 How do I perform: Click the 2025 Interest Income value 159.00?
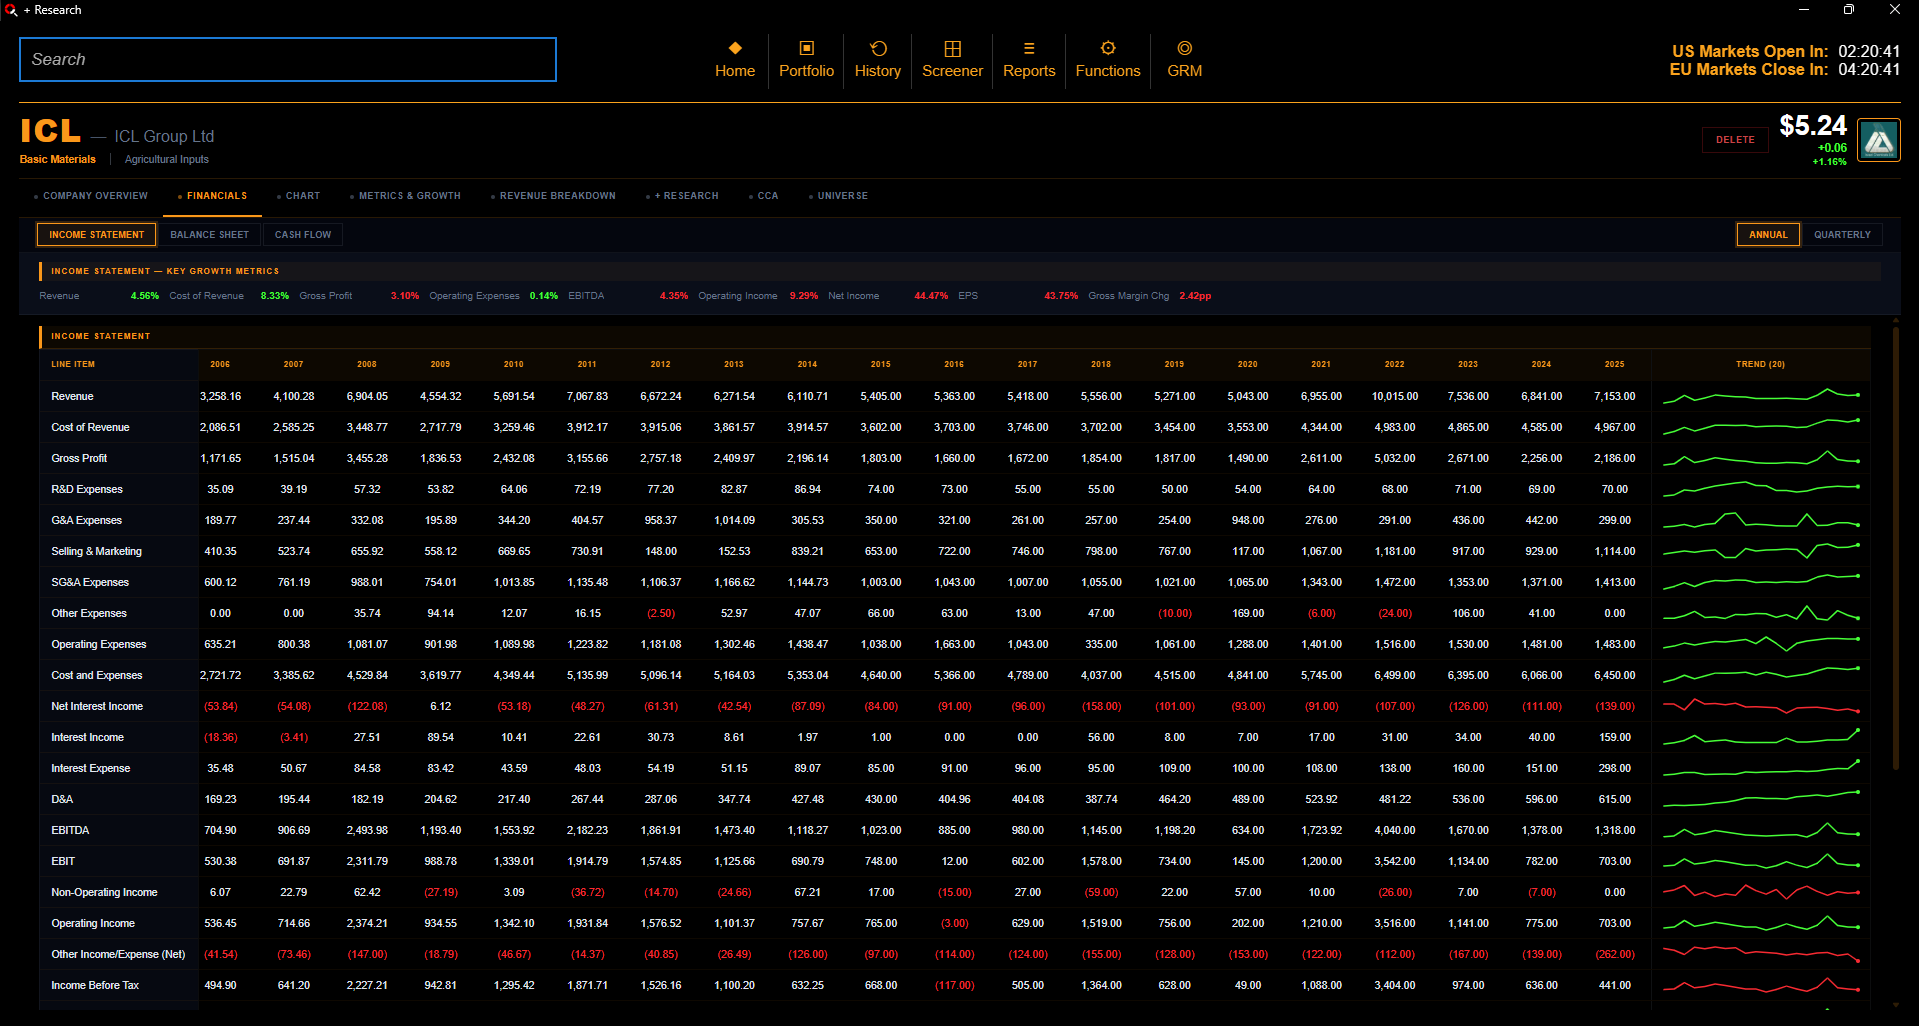click(x=1614, y=738)
